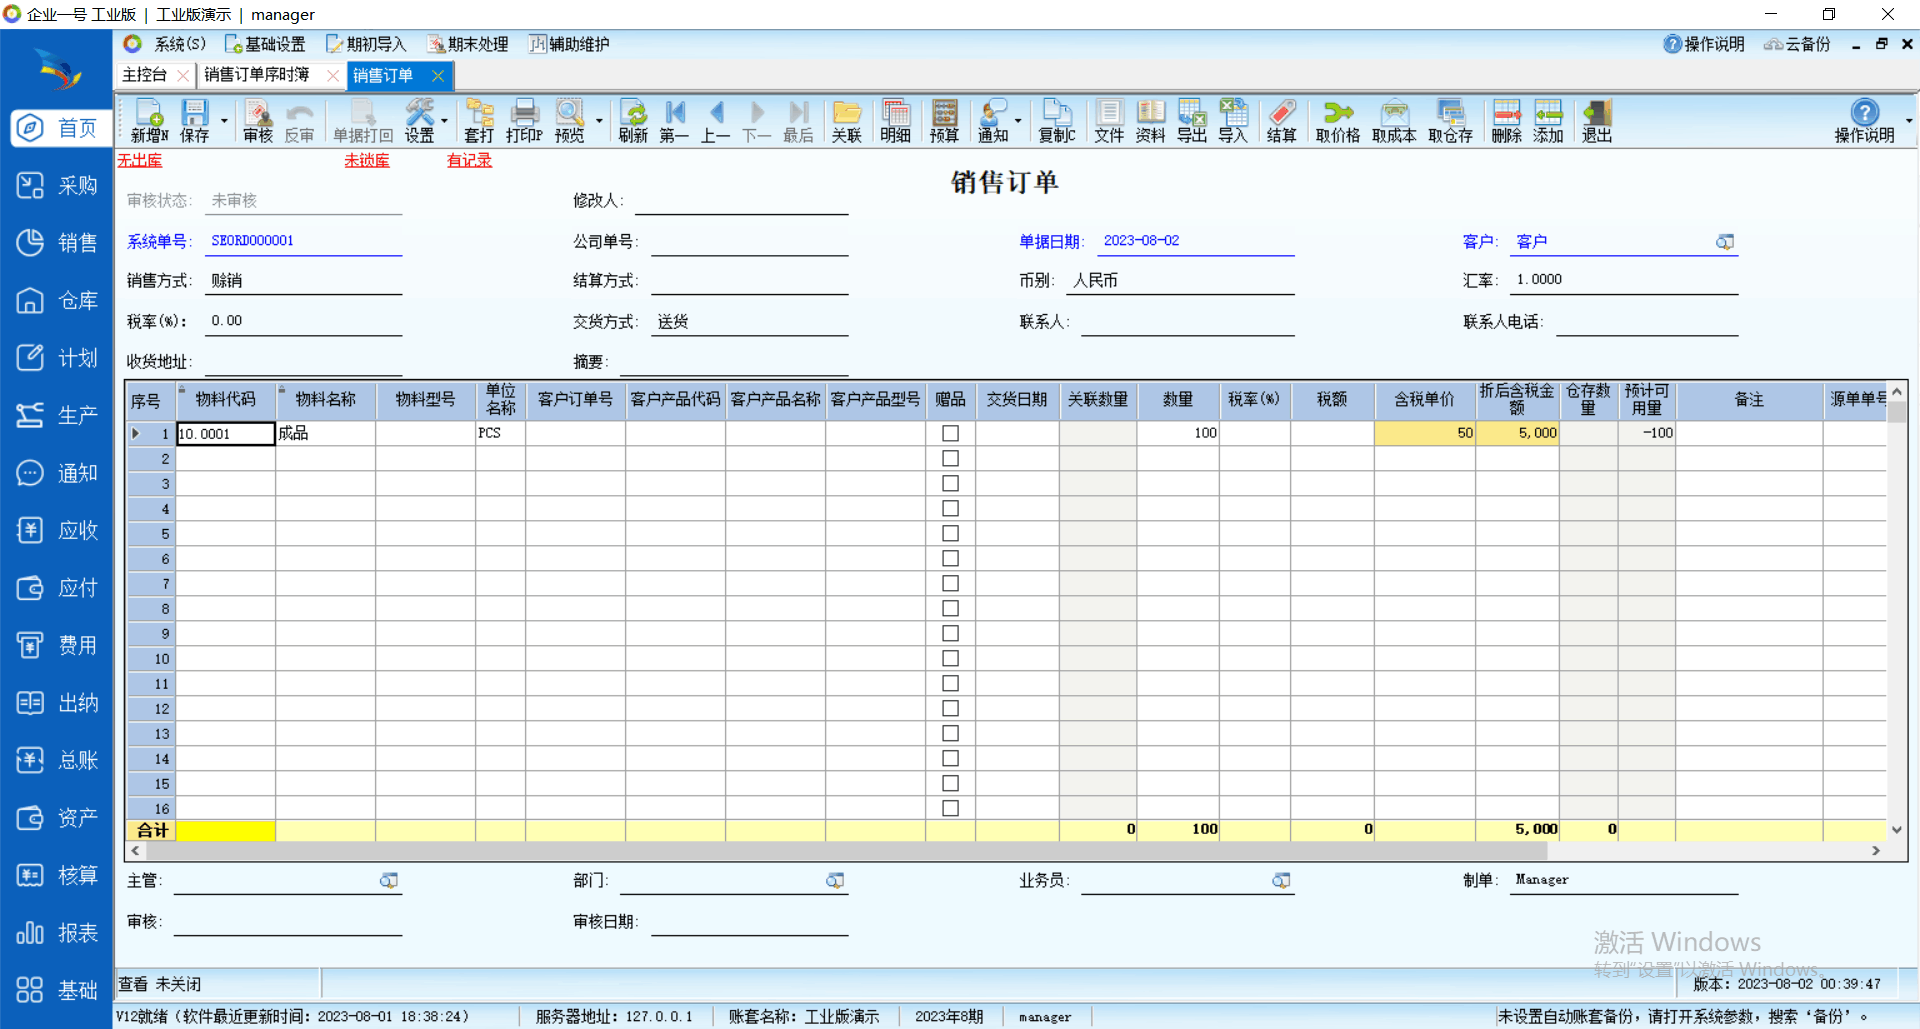Open the 业务员 lookup selector
Viewport: 1920px width, 1029px height.
point(1281,881)
